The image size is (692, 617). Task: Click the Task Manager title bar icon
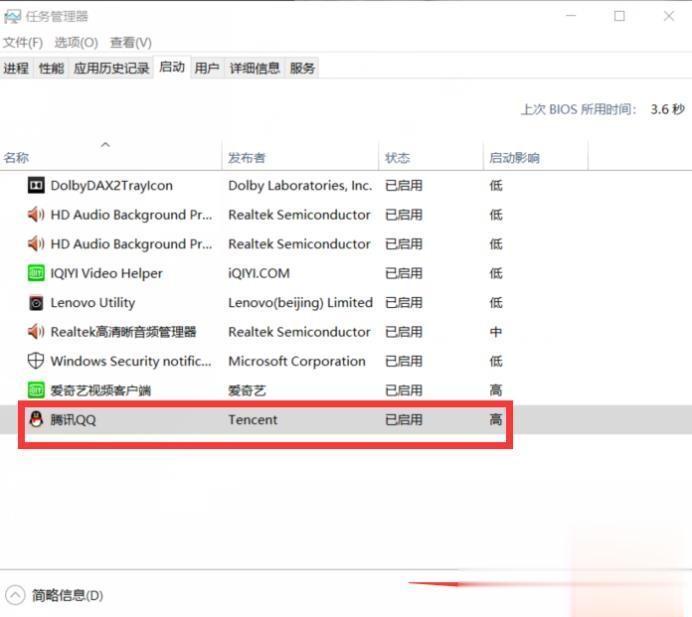12,17
